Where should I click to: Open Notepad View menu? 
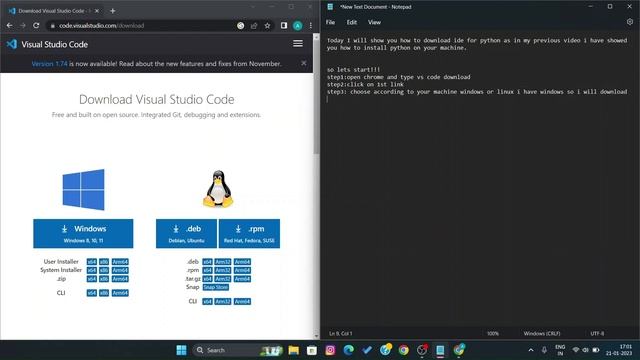point(374,22)
